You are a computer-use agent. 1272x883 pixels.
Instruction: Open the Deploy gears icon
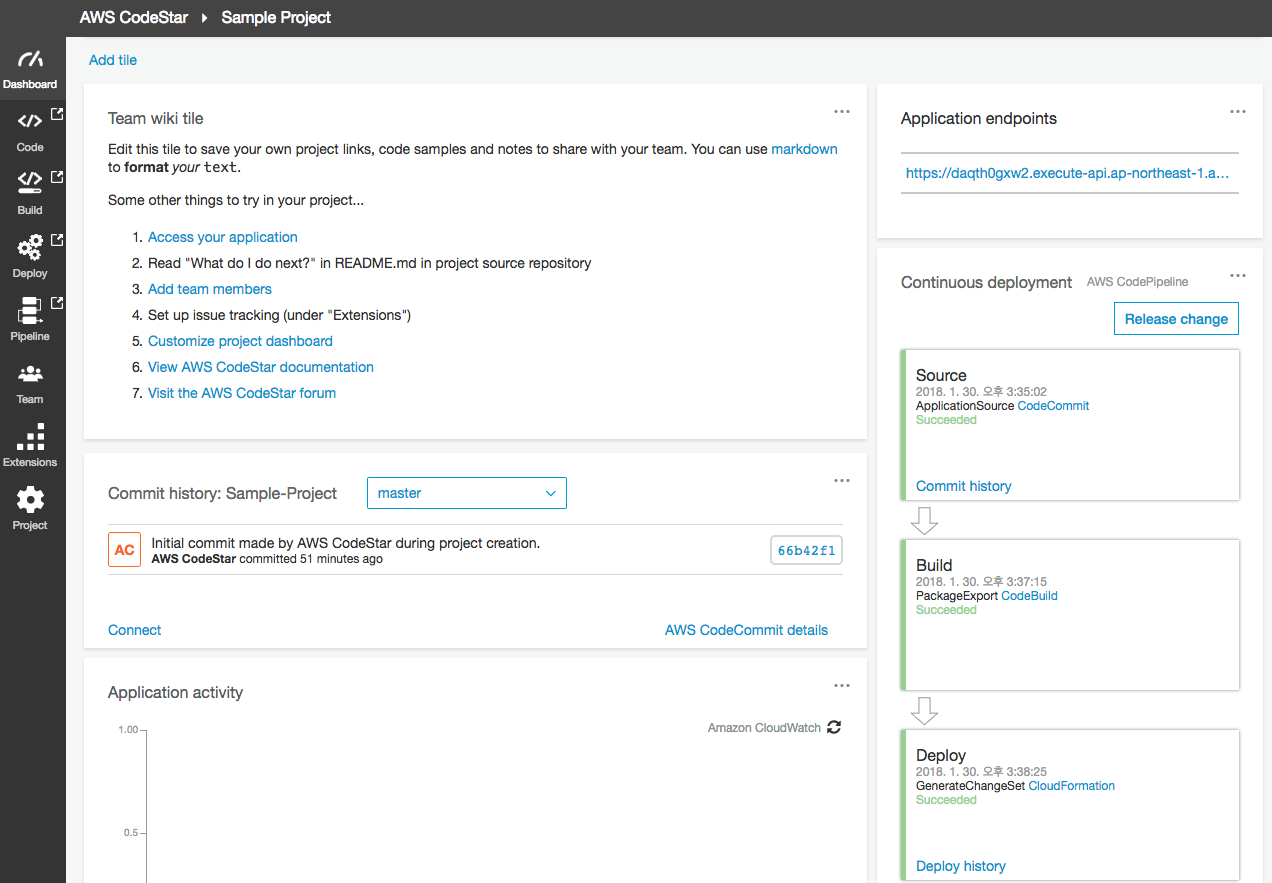[30, 247]
